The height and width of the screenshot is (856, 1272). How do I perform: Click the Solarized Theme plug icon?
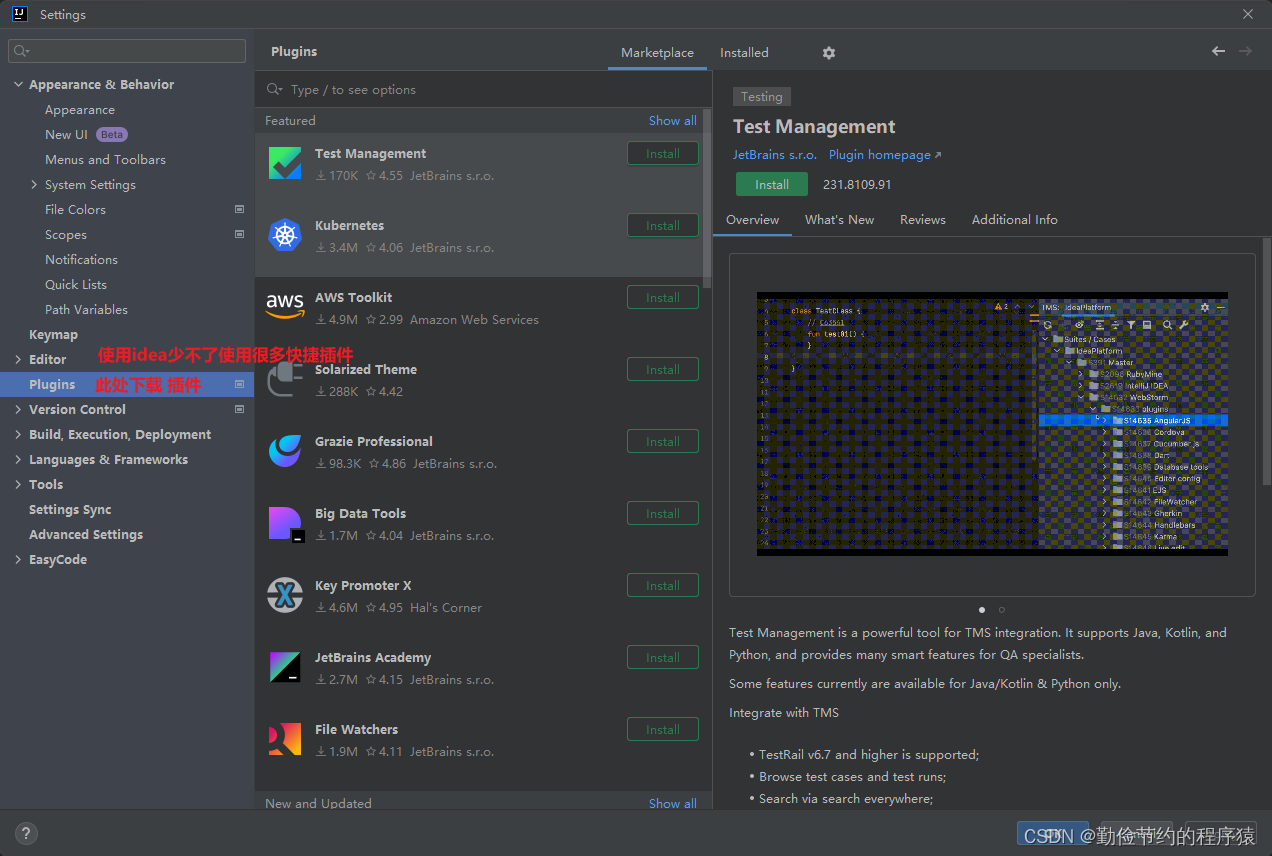tap(285, 379)
